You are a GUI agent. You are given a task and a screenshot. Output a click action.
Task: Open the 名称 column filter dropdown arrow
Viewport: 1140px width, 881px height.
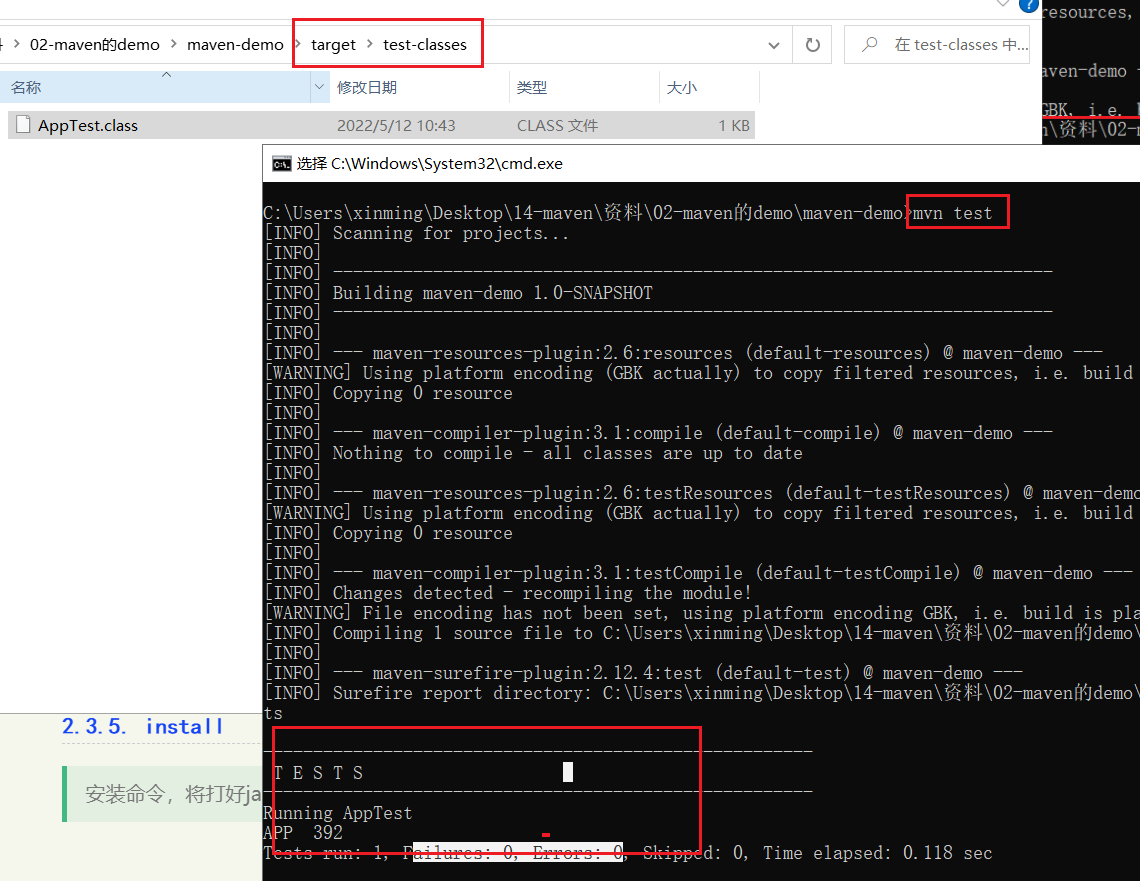tap(320, 88)
